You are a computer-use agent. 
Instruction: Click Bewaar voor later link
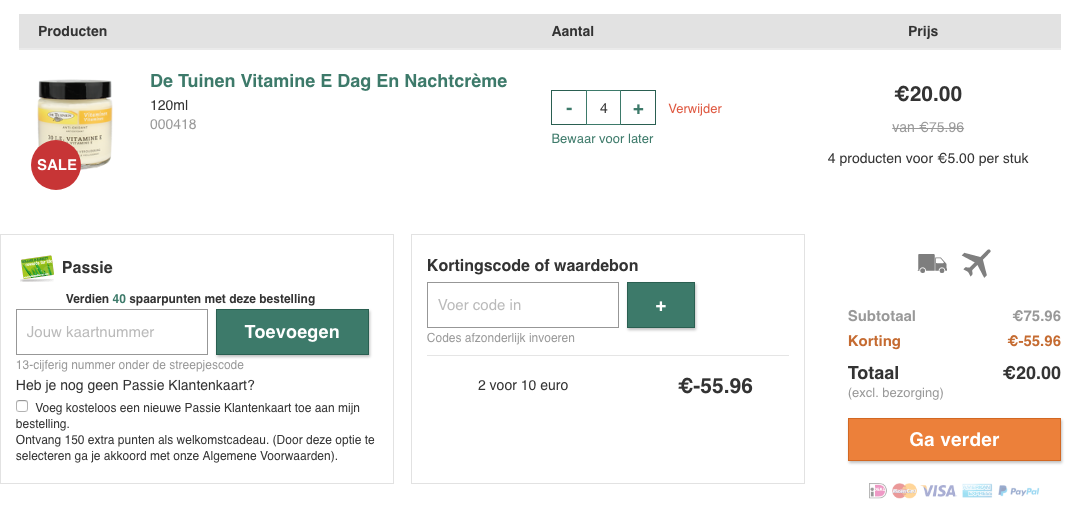[x=602, y=139]
